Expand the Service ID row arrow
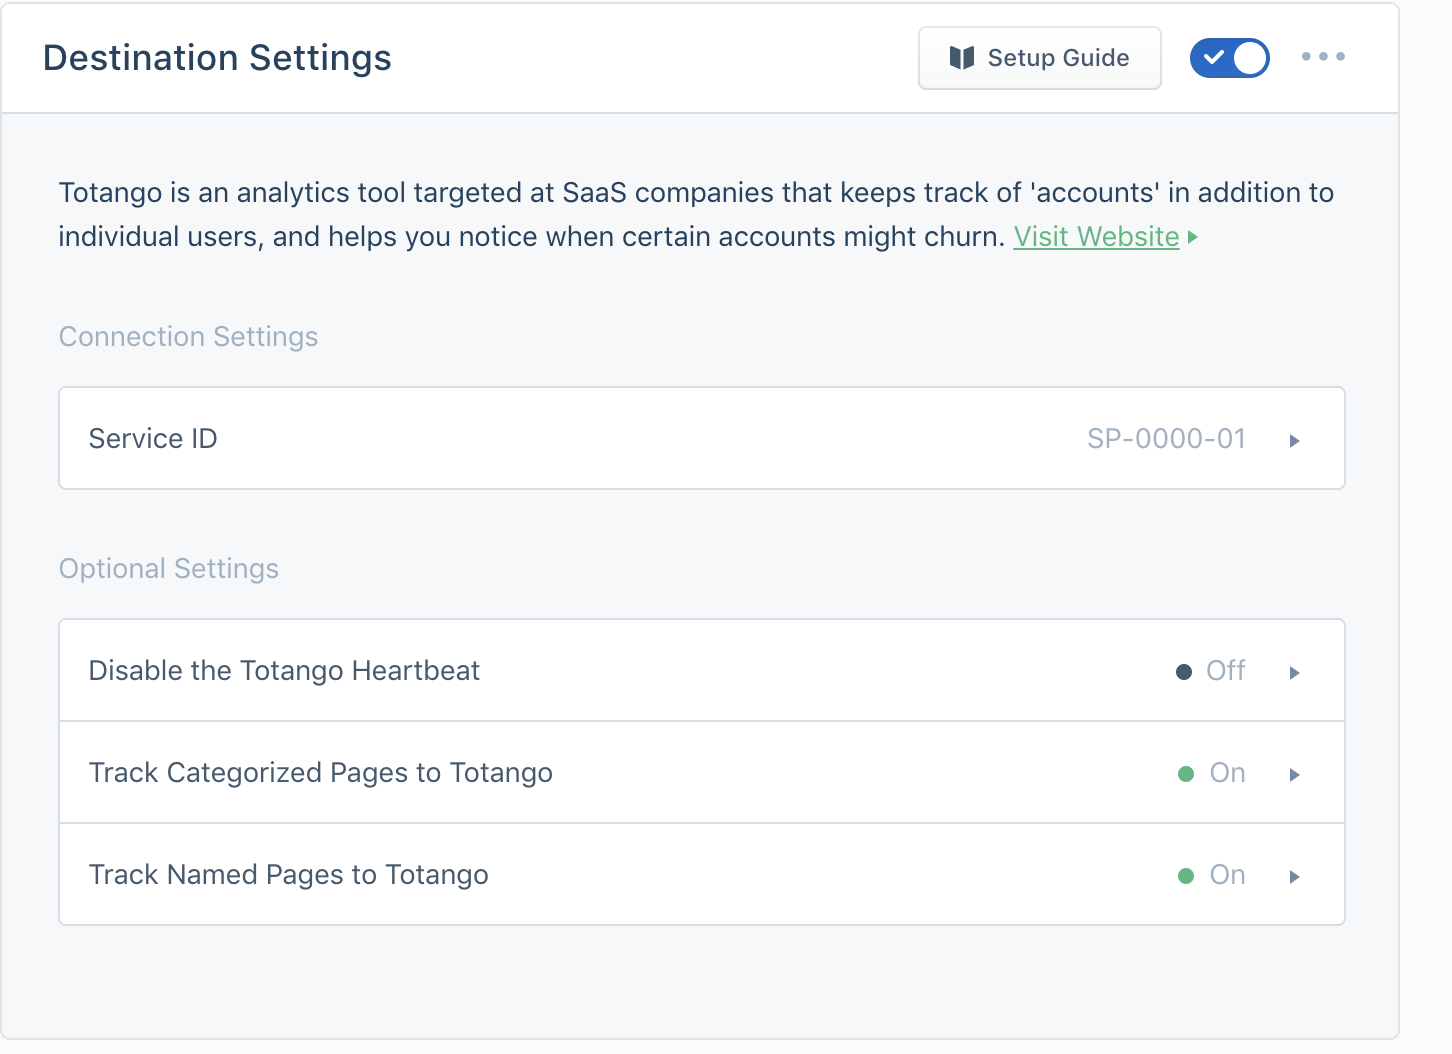1452x1054 pixels. (1294, 441)
